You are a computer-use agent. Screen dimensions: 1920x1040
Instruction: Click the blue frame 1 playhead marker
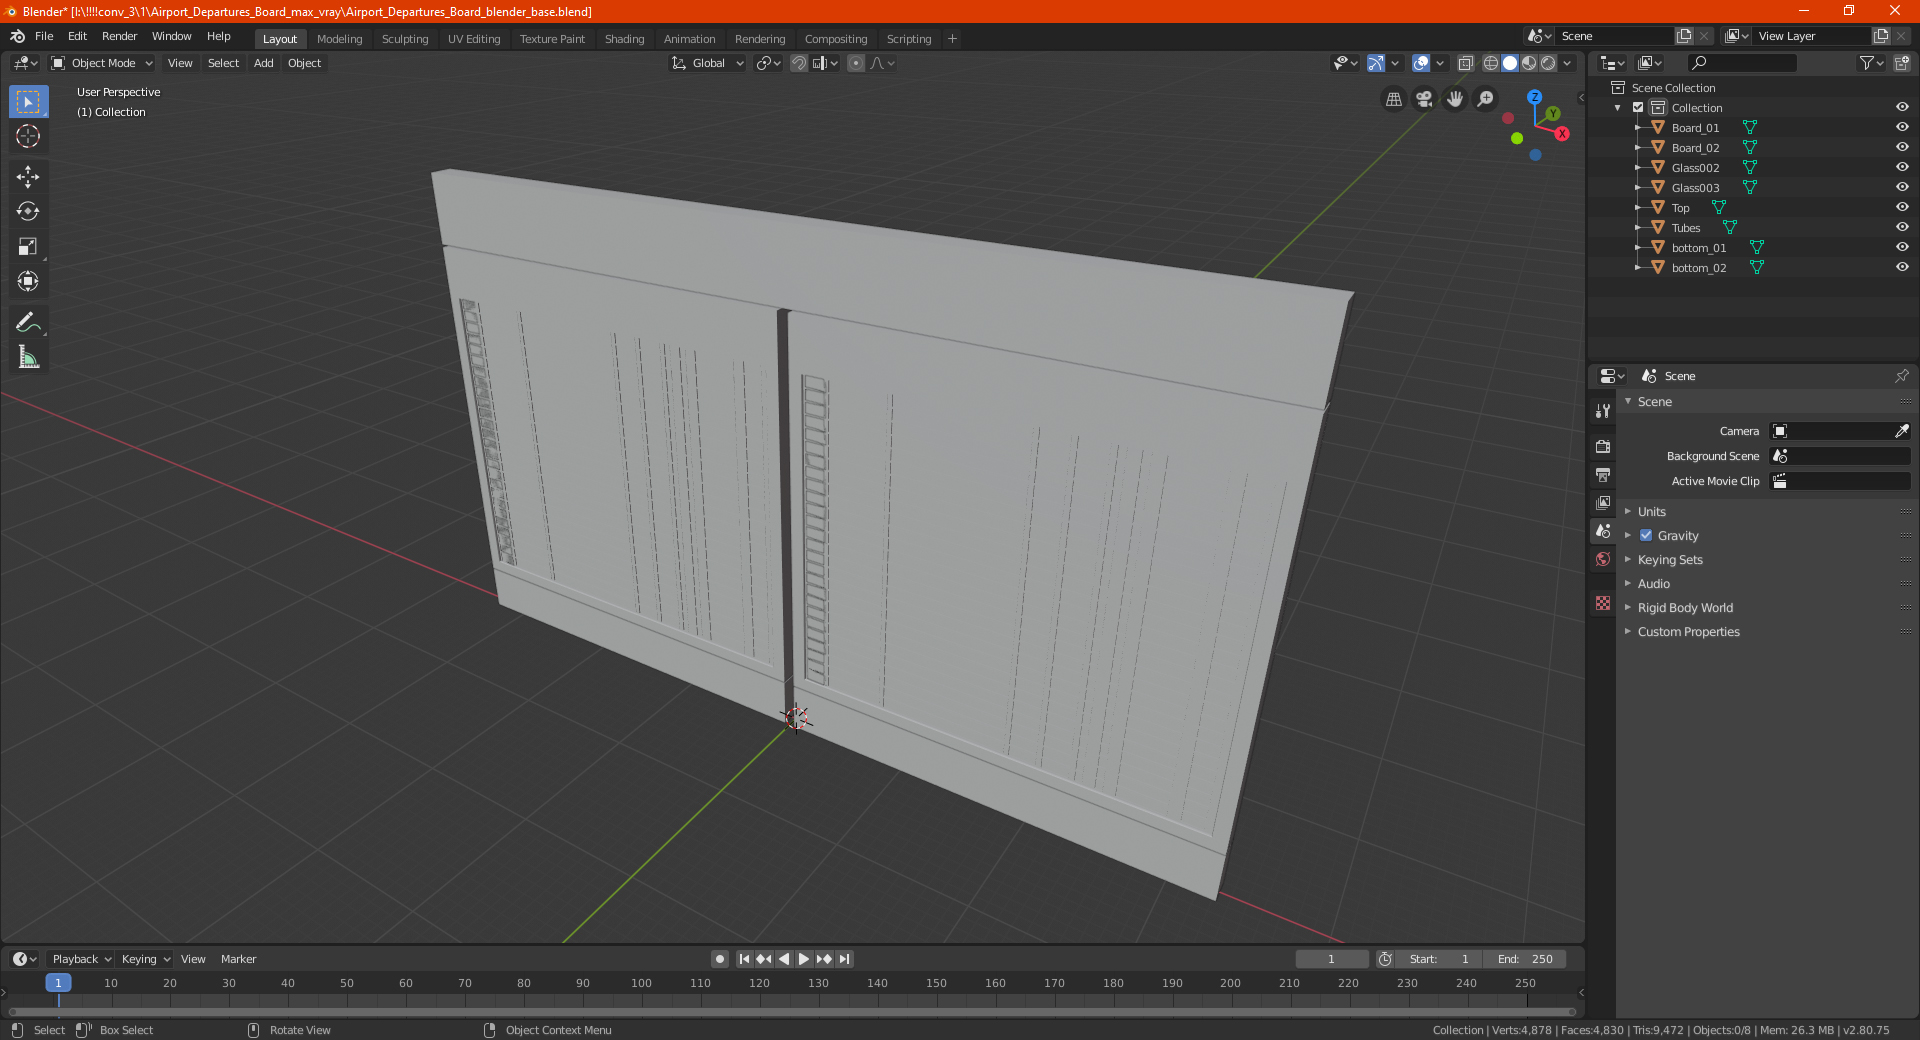click(58, 983)
